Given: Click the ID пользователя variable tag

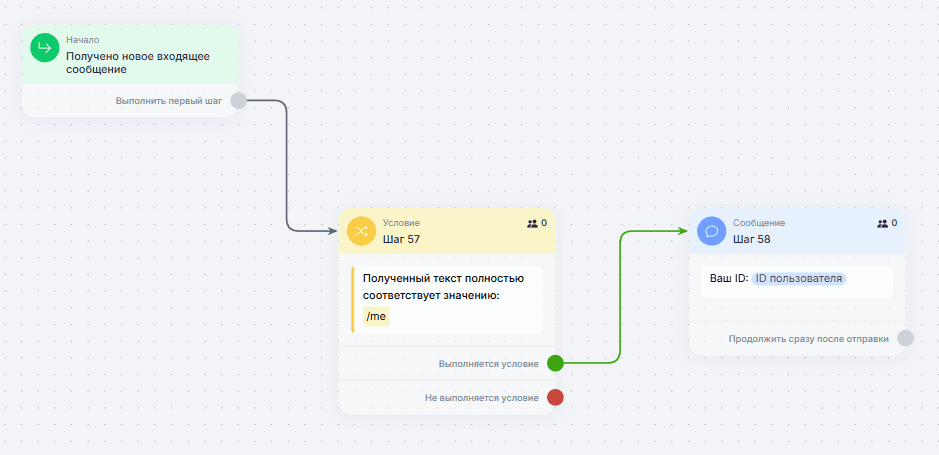Looking at the screenshot, I should [799, 279].
